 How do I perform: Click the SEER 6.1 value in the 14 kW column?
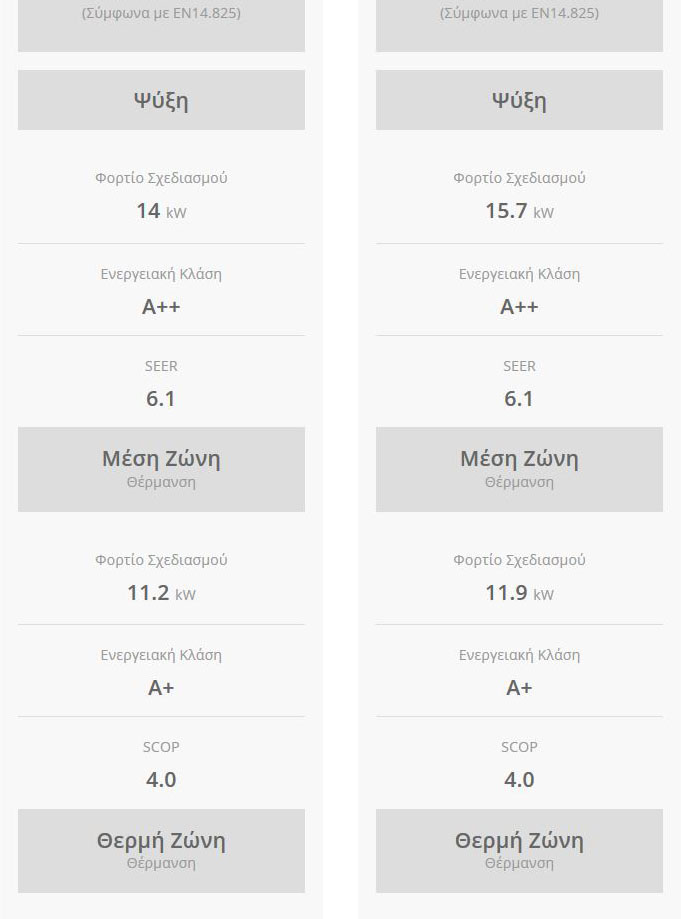pyautogui.click(x=161, y=399)
